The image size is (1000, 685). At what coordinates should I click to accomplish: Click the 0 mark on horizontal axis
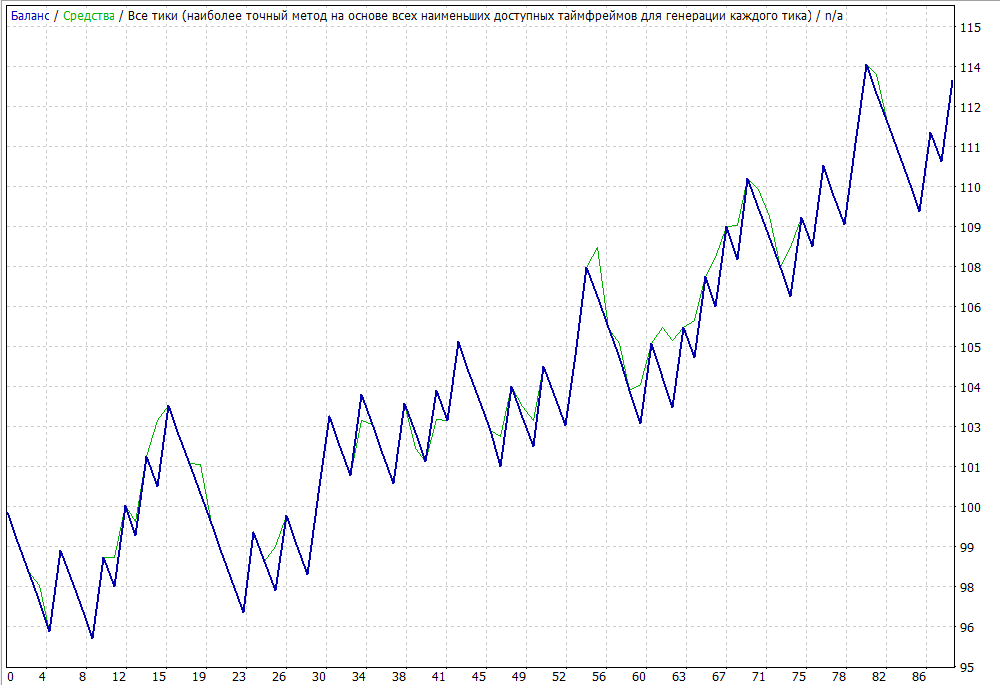[x=9, y=677]
